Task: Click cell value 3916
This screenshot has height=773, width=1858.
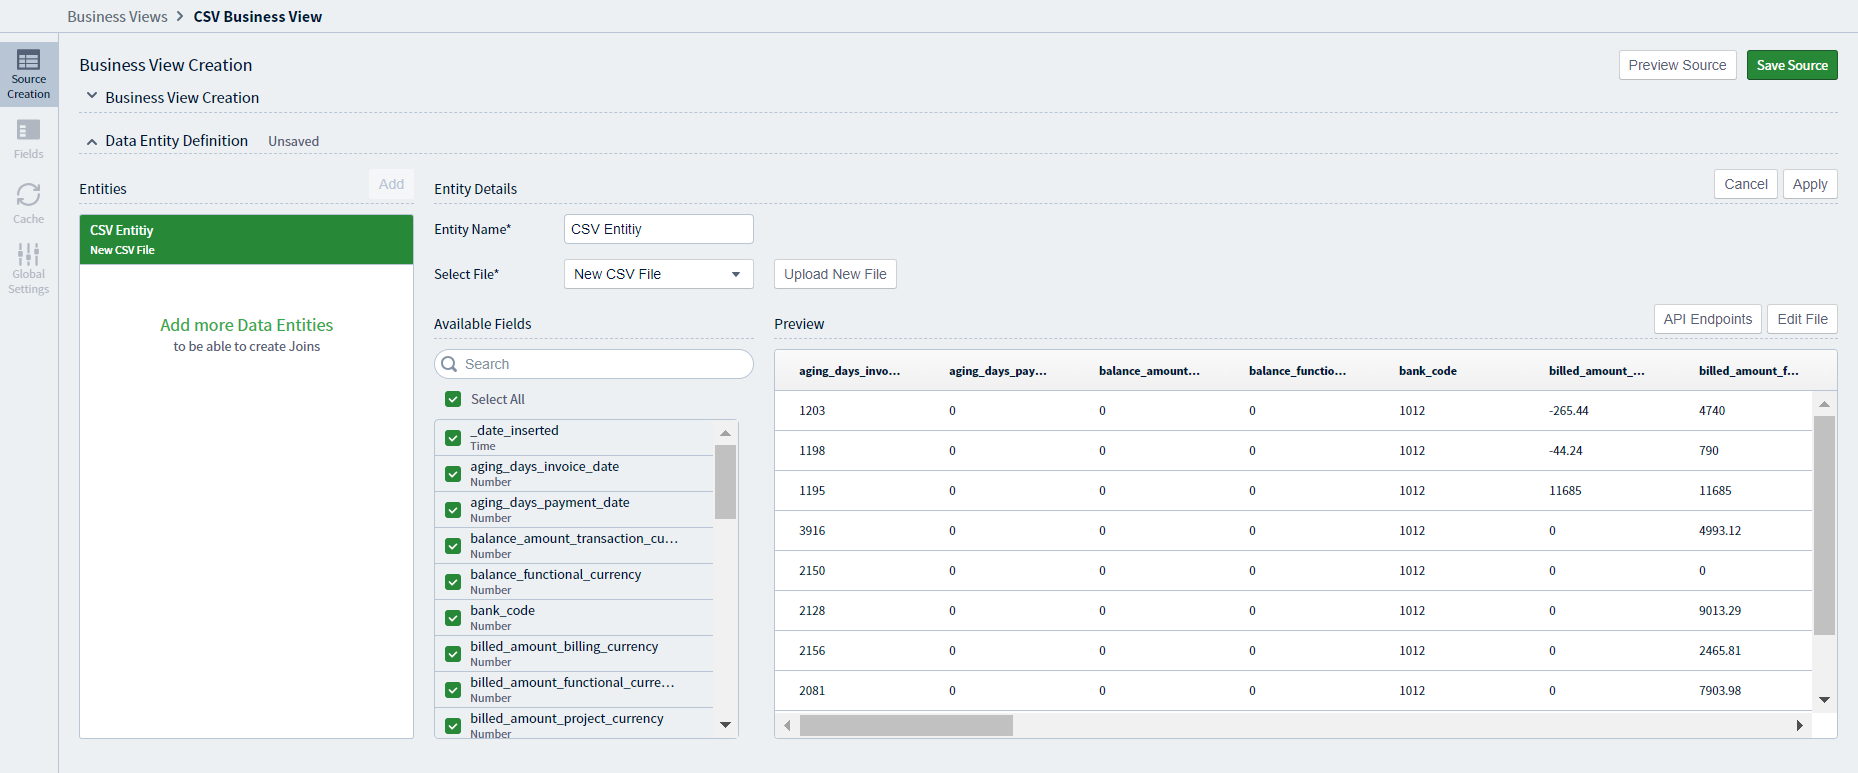Action: pos(812,531)
